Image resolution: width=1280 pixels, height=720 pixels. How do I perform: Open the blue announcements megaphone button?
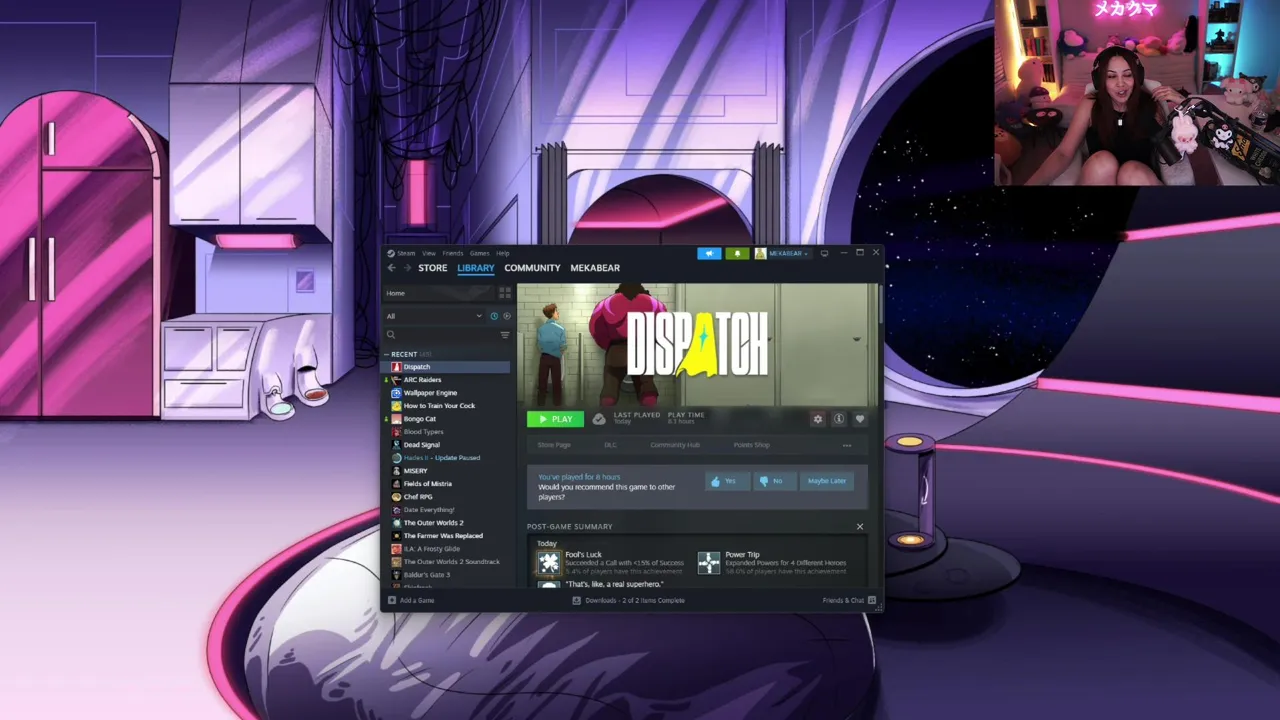(709, 253)
